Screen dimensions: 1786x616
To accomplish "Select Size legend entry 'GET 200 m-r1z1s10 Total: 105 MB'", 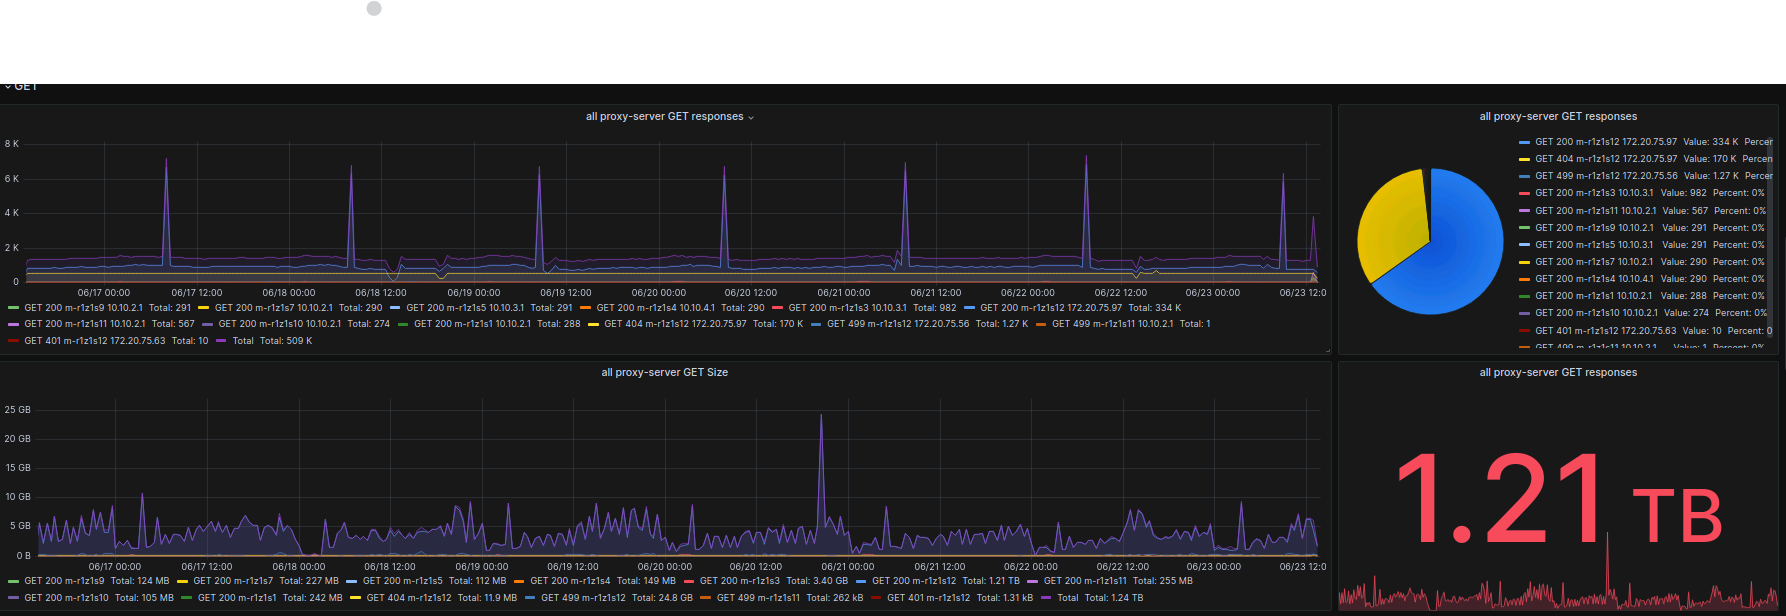I will click(90, 598).
